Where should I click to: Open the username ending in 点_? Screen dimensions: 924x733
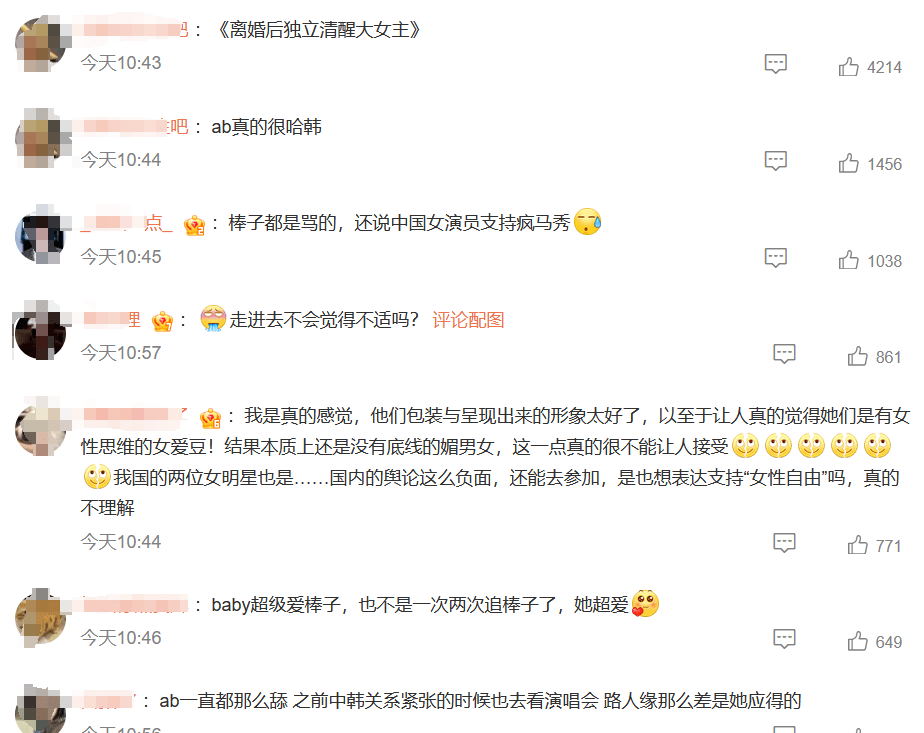pos(127,223)
